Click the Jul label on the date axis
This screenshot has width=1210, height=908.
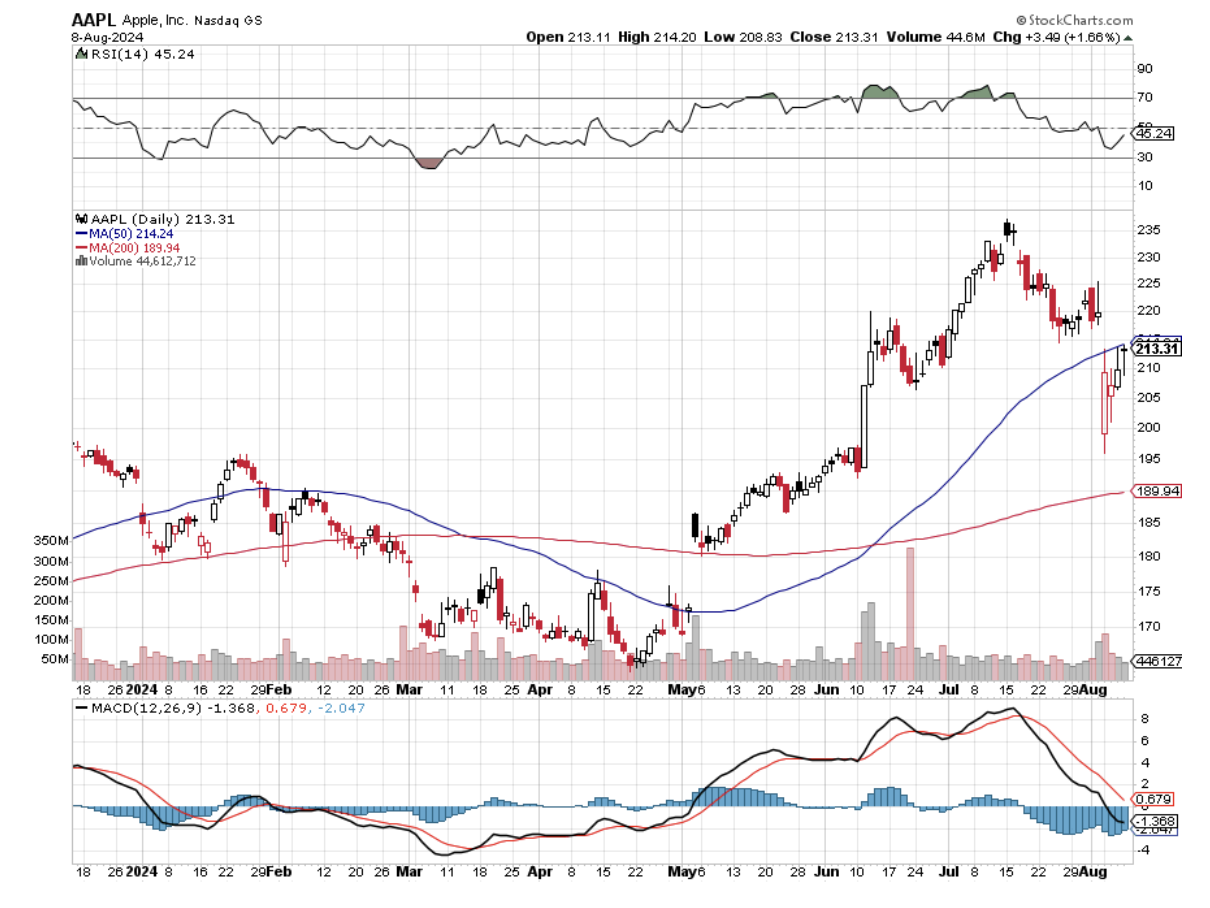(947, 690)
